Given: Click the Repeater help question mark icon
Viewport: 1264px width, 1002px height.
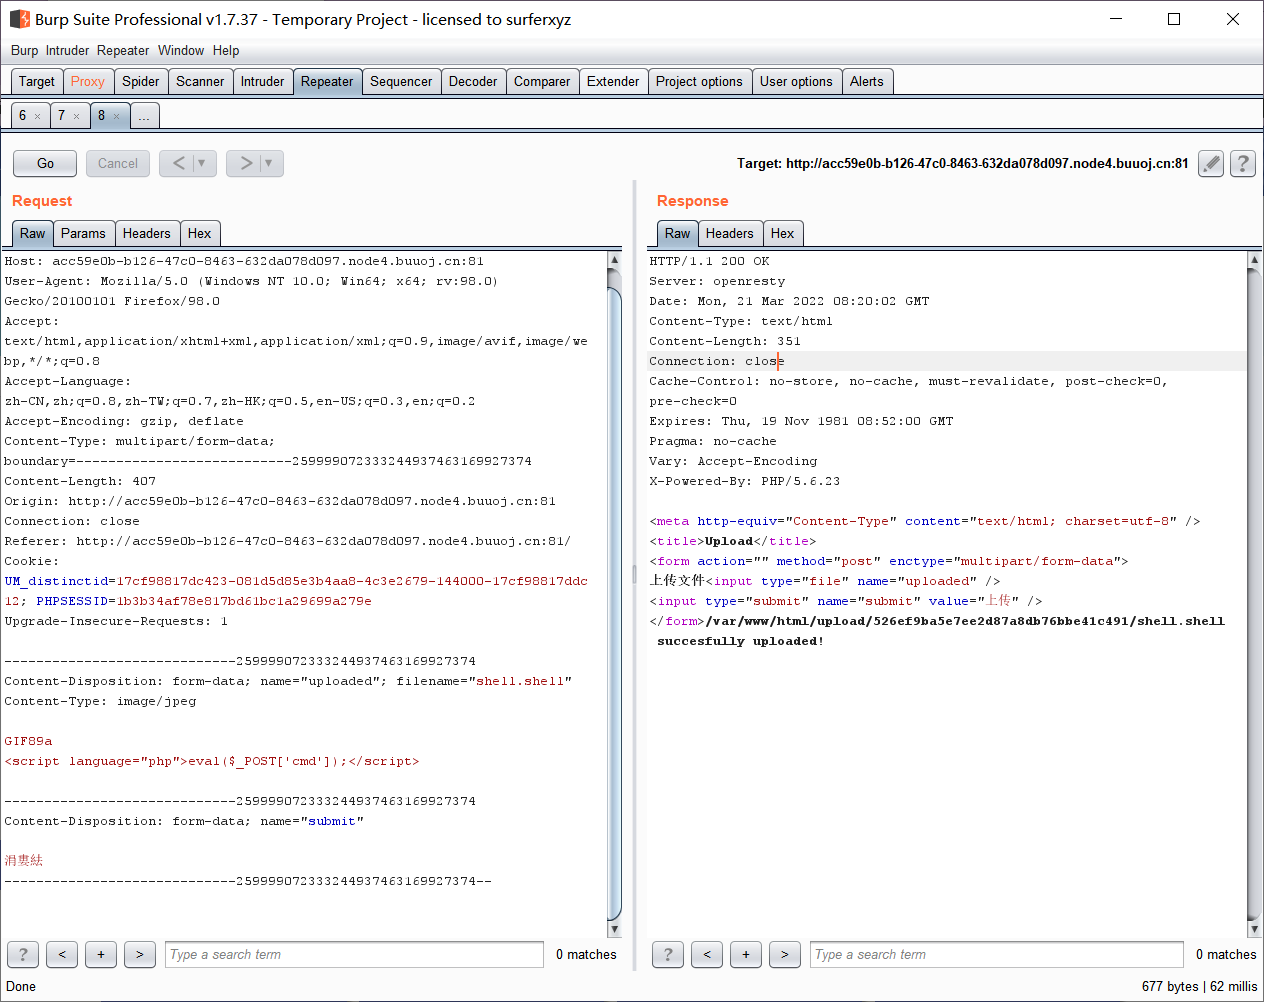Looking at the screenshot, I should tap(1243, 163).
